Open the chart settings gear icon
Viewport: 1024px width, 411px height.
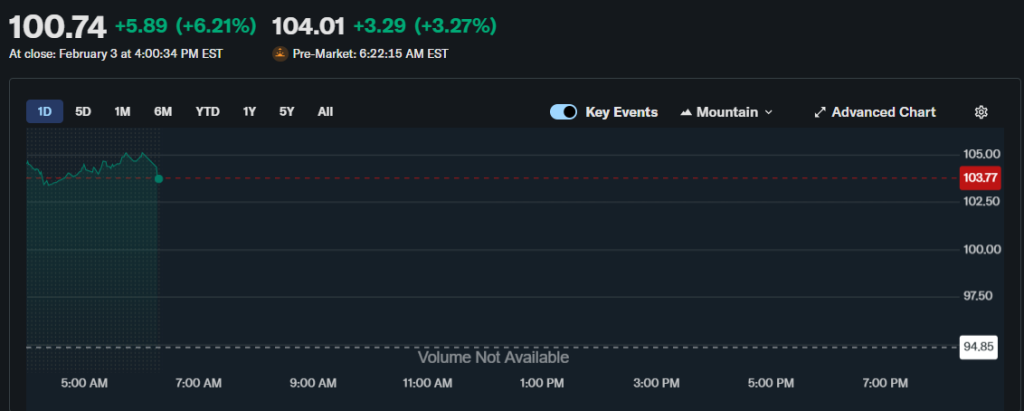click(981, 112)
